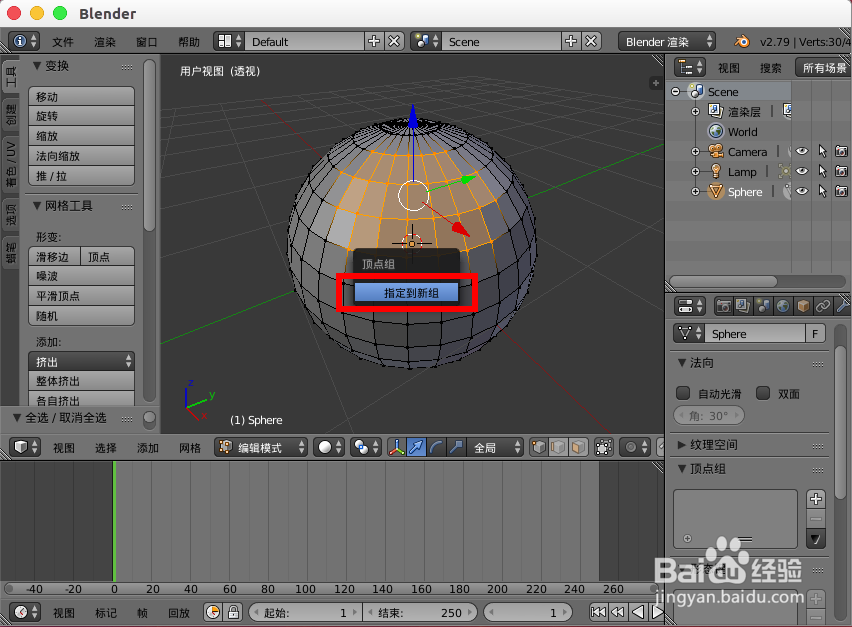This screenshot has width=852, height=627.
Task: Select the translate manipulator arrow icon
Action: pyautogui.click(x=416, y=447)
